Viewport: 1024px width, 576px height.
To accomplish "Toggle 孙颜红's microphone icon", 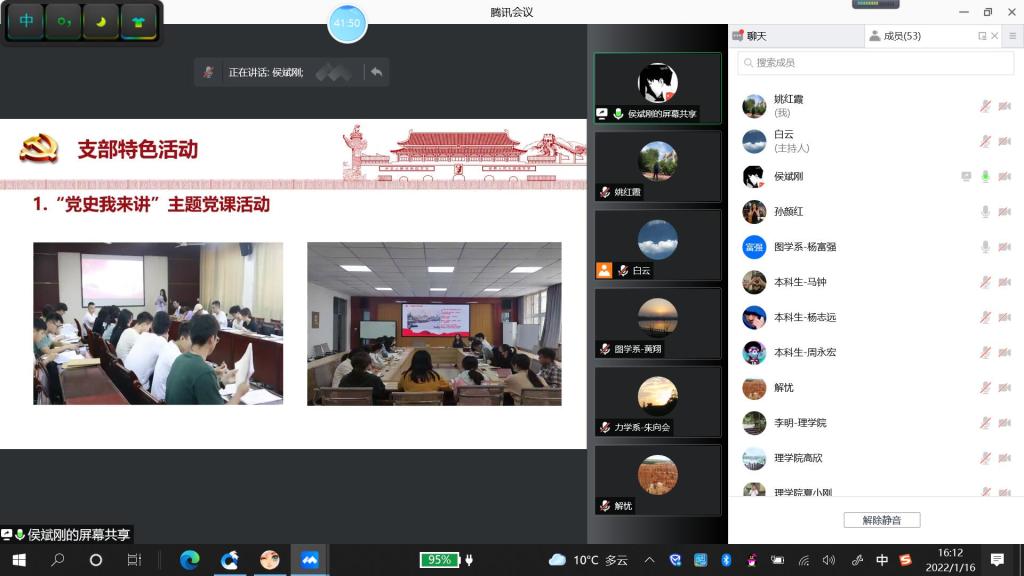I will pyautogui.click(x=985, y=212).
